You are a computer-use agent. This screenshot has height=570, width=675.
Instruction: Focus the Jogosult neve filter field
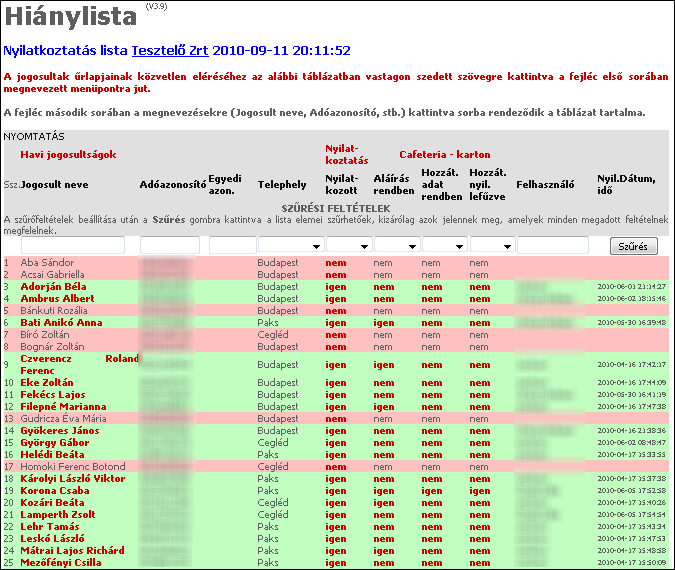coord(73,245)
